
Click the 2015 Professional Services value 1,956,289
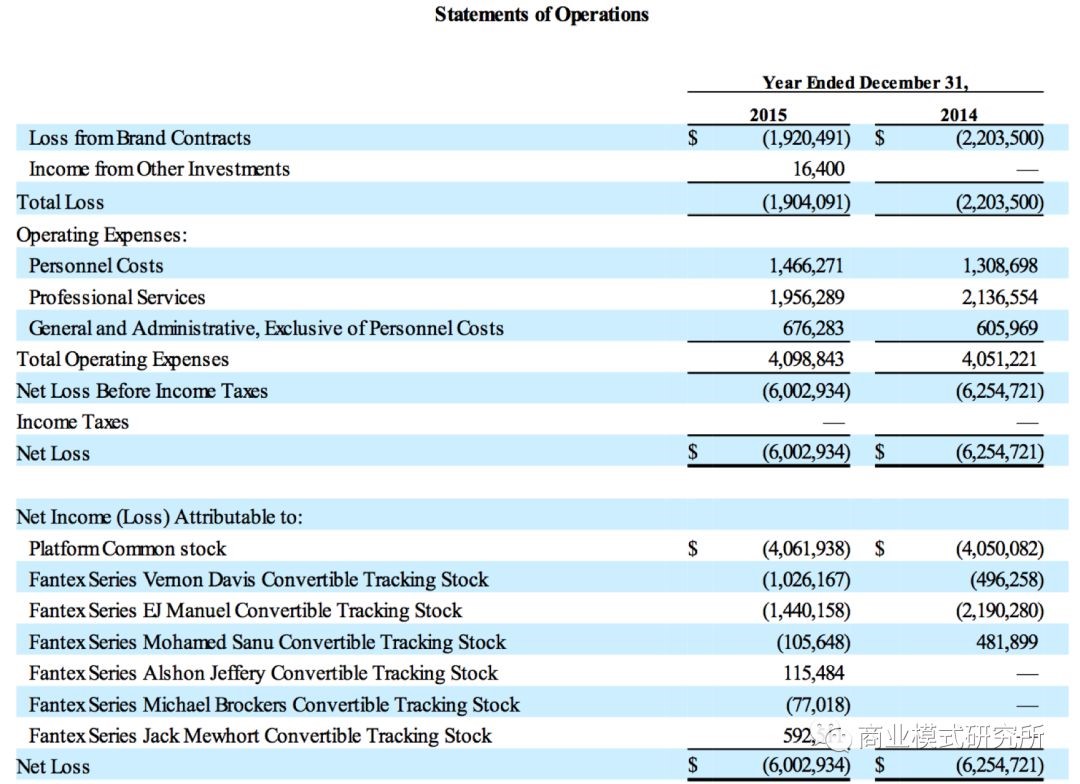click(806, 298)
